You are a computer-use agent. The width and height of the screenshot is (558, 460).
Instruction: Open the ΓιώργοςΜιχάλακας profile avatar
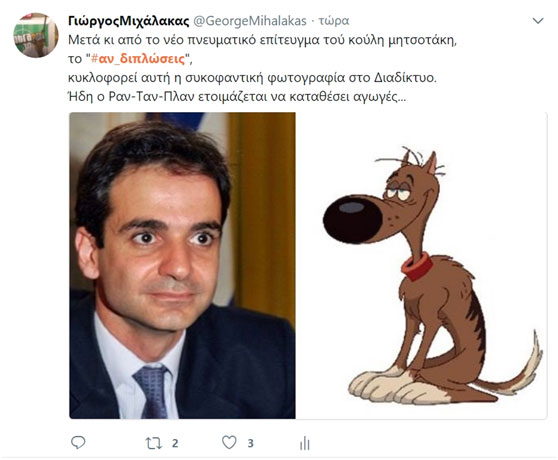pyautogui.click(x=36, y=35)
